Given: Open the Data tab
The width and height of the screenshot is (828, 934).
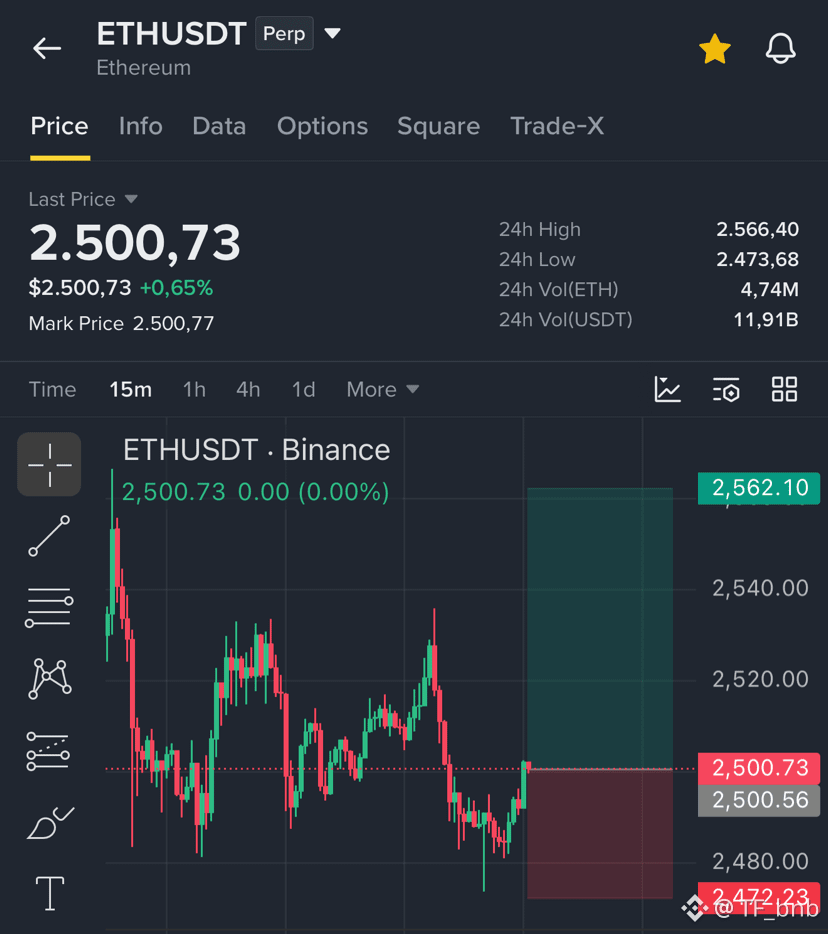Looking at the screenshot, I should [219, 126].
